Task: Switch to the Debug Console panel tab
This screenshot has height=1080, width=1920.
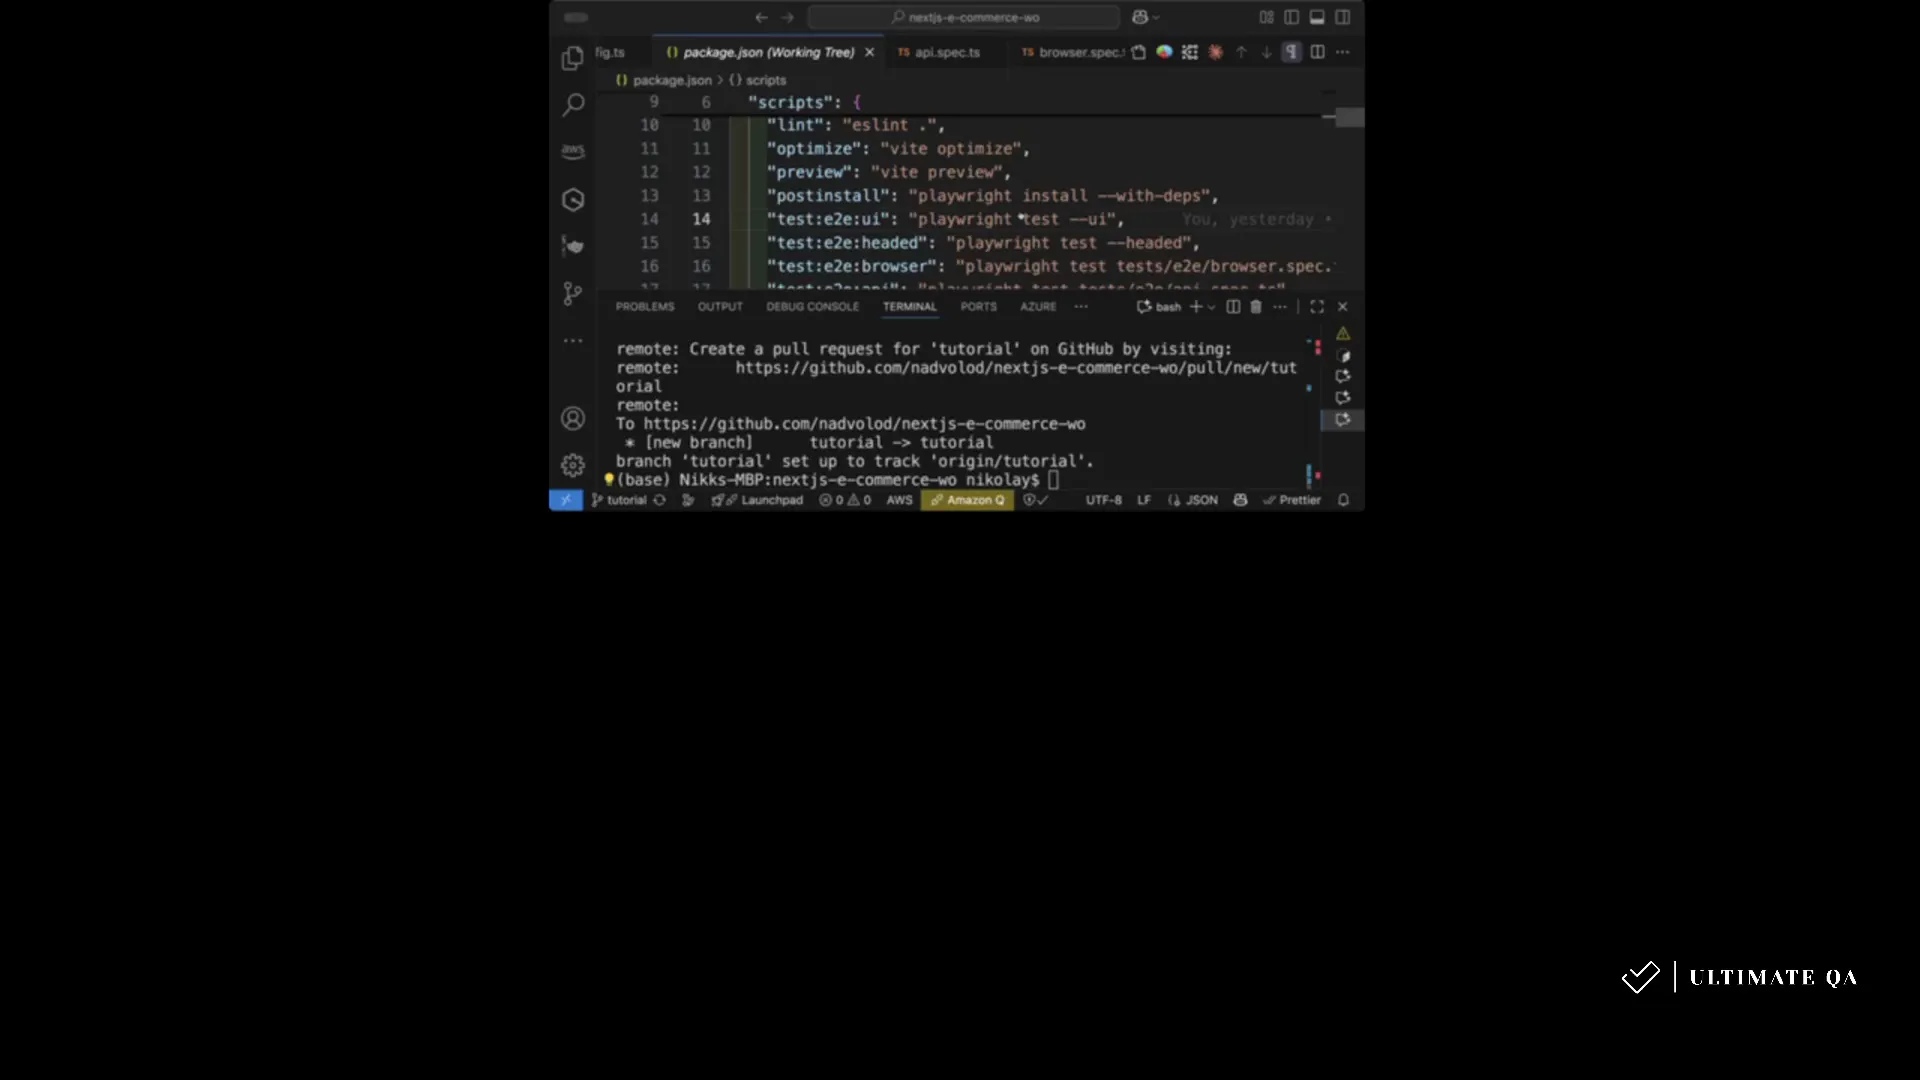Action: tap(813, 307)
